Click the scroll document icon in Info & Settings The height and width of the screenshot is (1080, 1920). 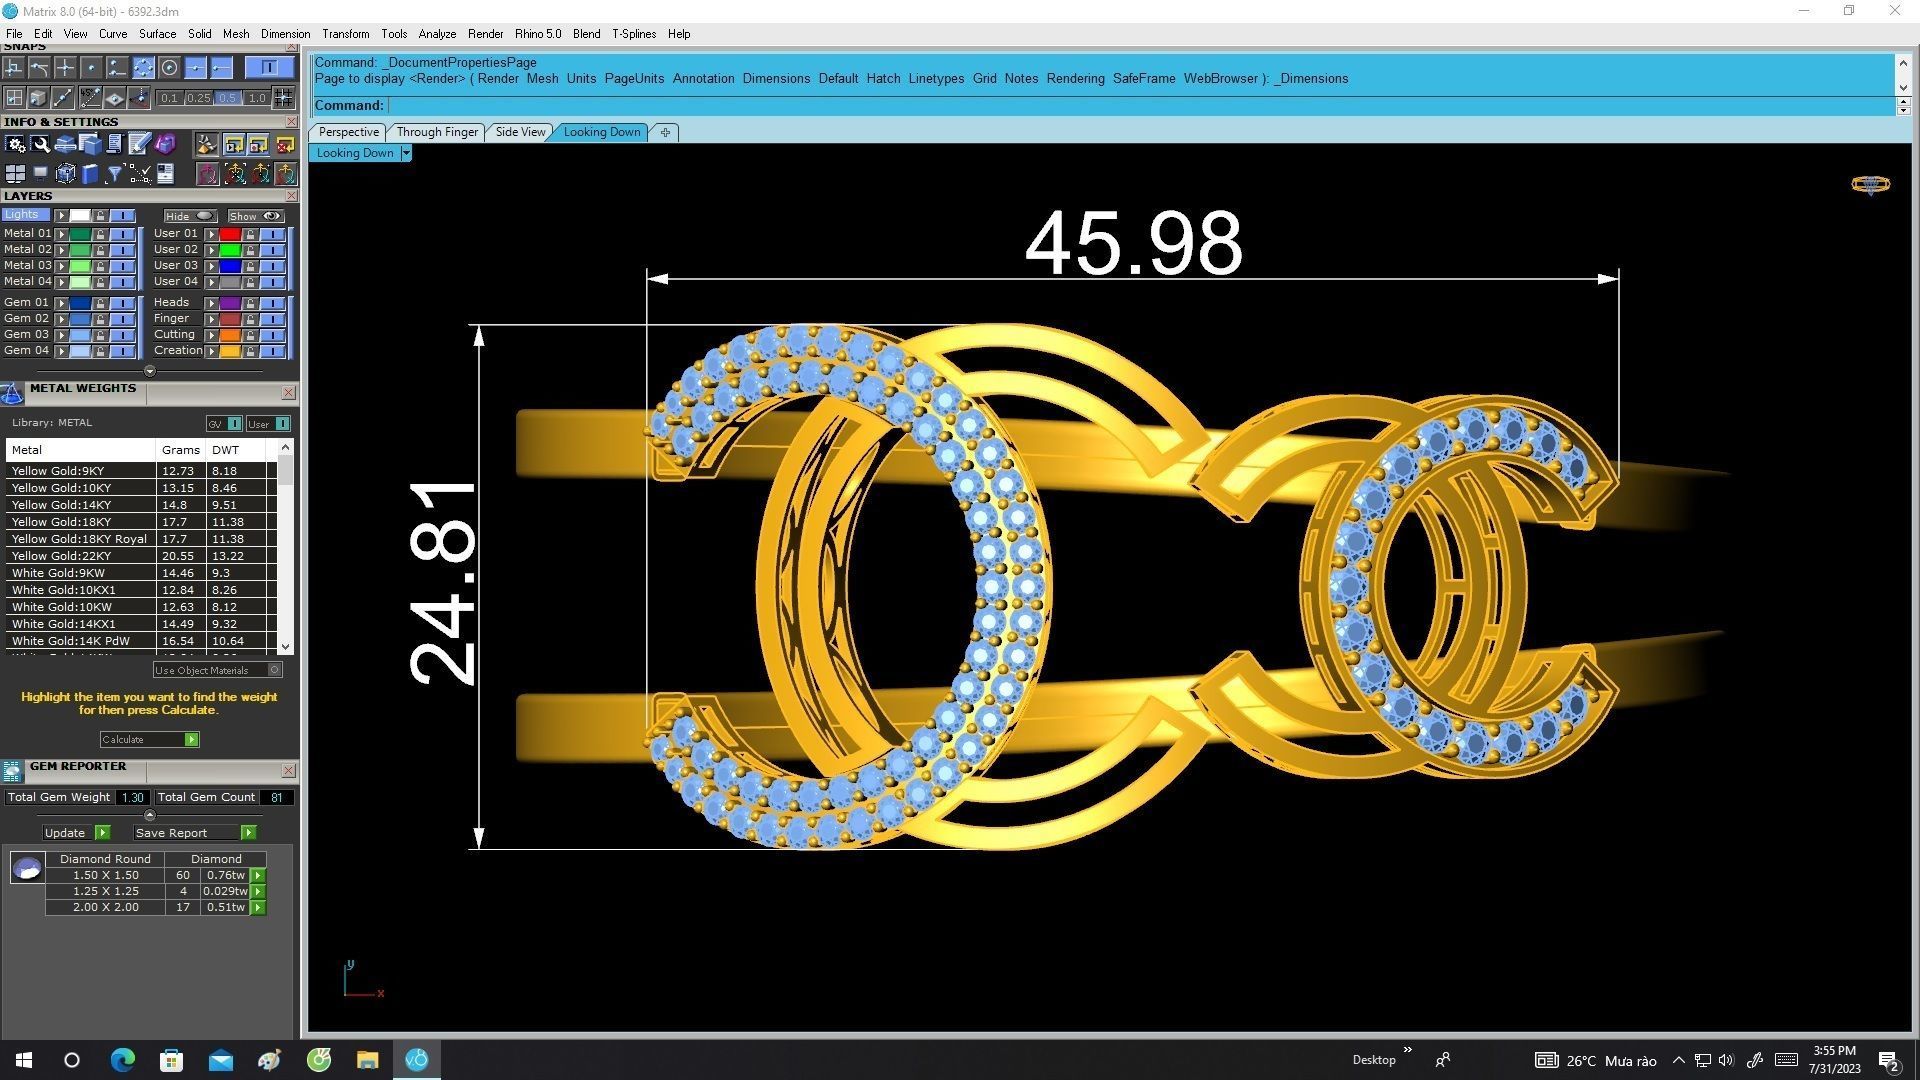coord(114,144)
